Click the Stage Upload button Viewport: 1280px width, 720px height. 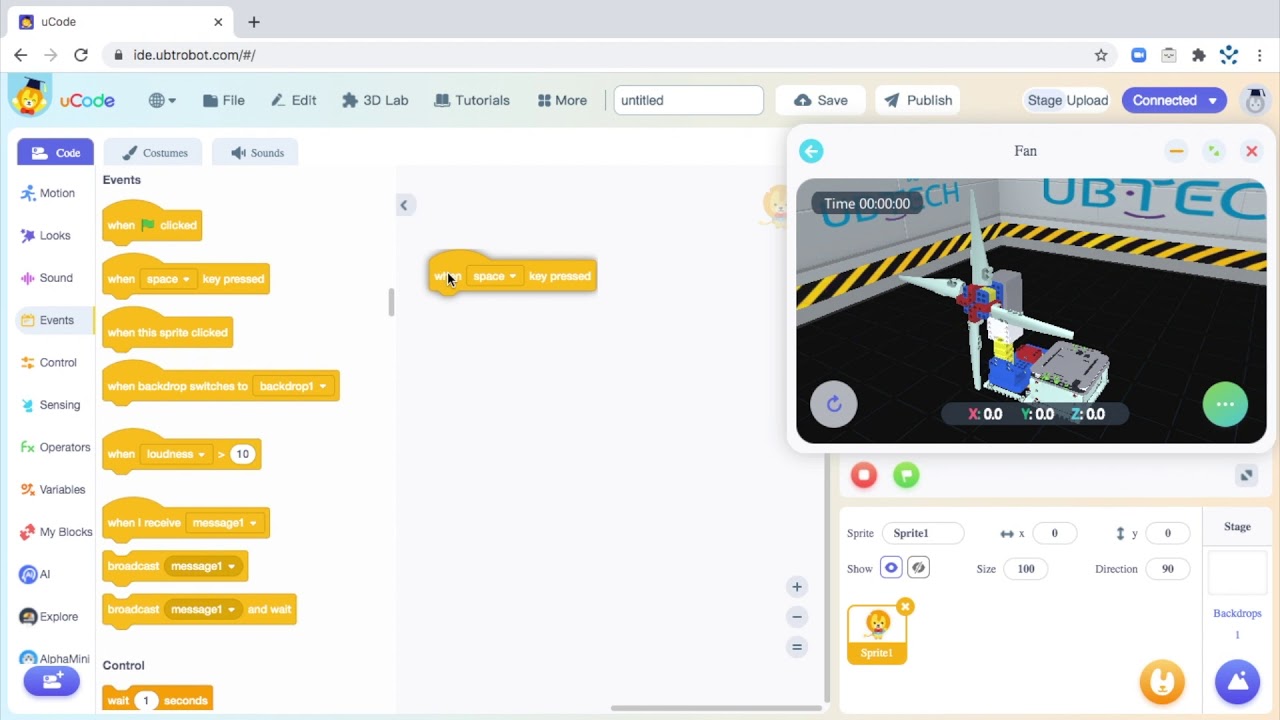tap(1068, 100)
